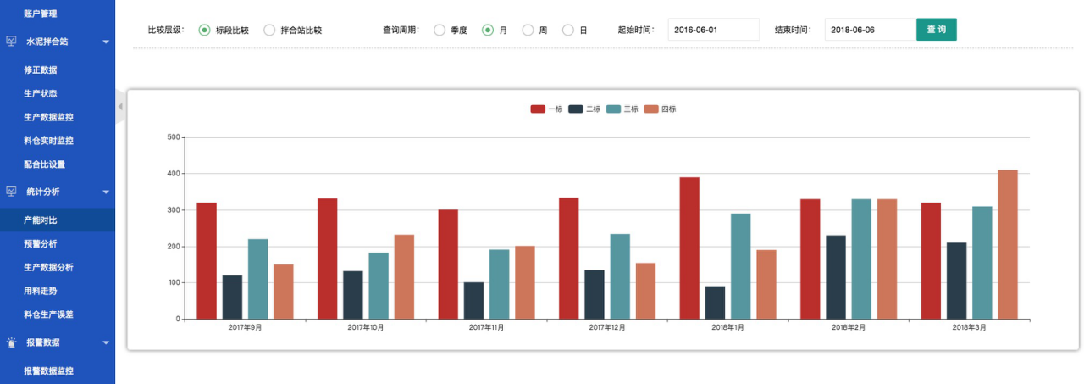Collapse sidebar using the small left arrow
The height and width of the screenshot is (384, 1084).
[120, 107]
